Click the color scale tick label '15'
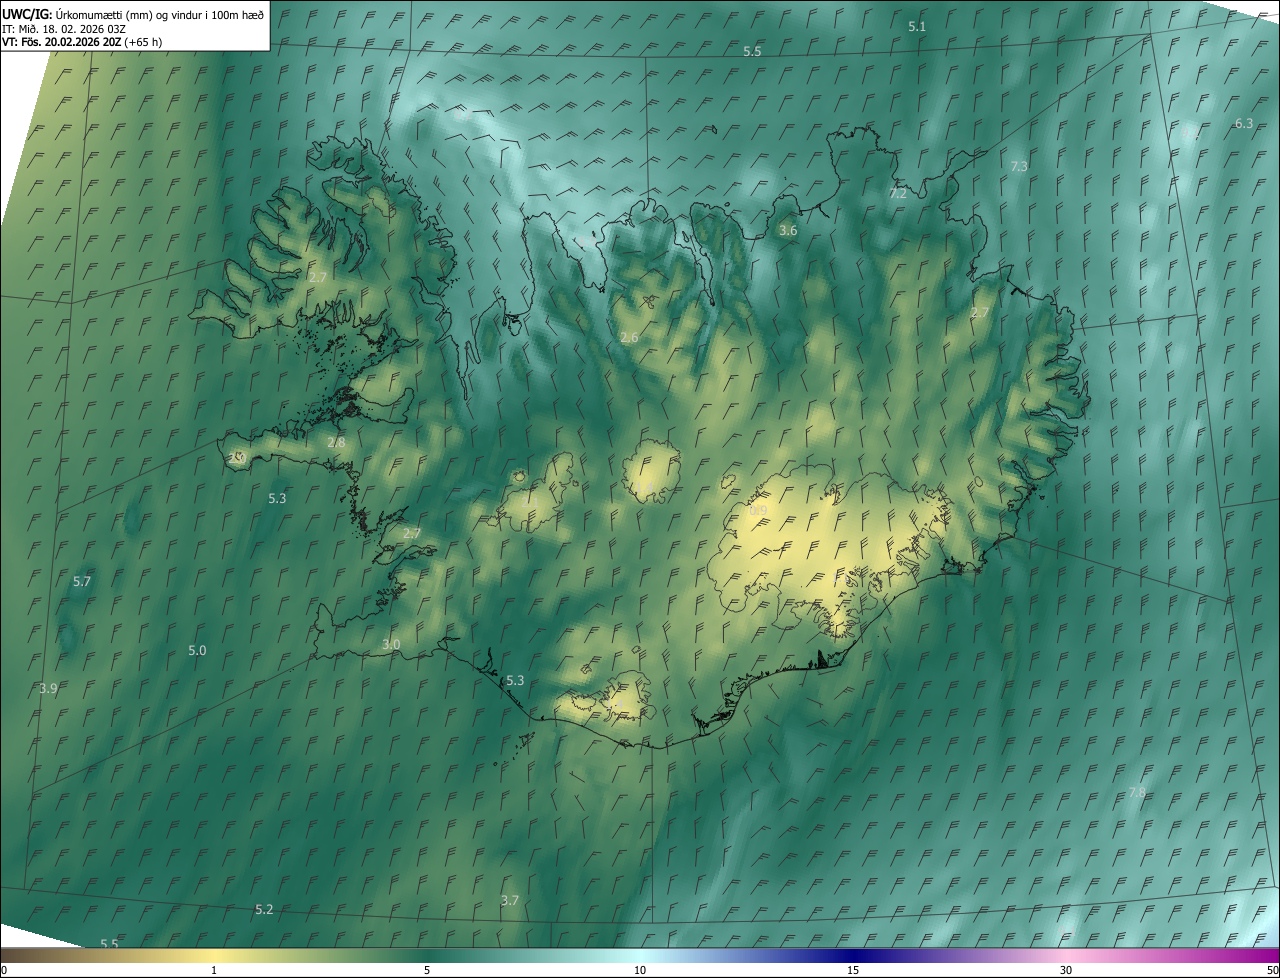This screenshot has width=1280, height=978. click(853, 970)
